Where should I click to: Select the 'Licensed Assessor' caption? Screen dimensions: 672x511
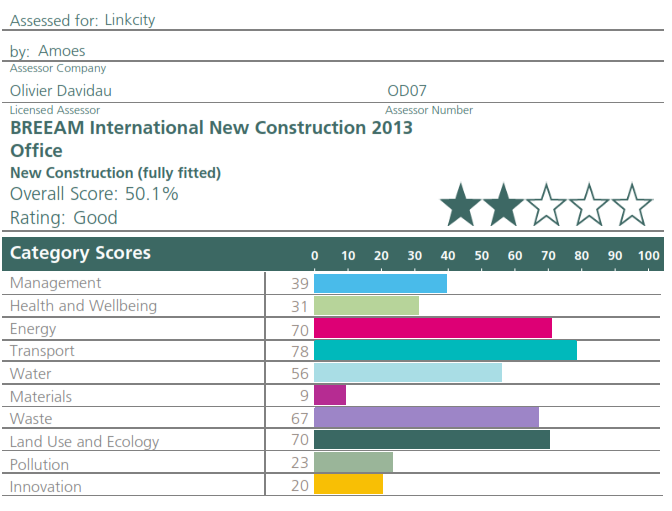[55, 110]
